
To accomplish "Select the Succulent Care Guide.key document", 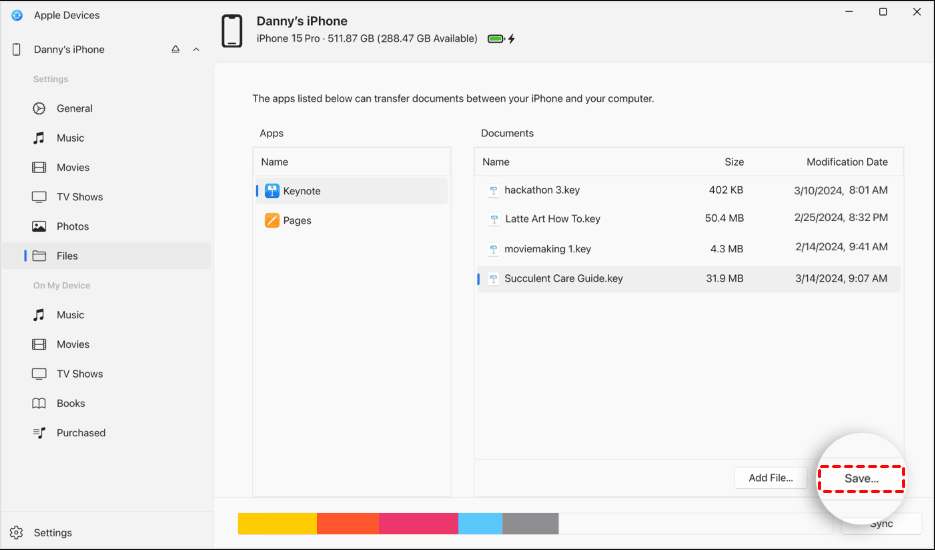I will [689, 279].
